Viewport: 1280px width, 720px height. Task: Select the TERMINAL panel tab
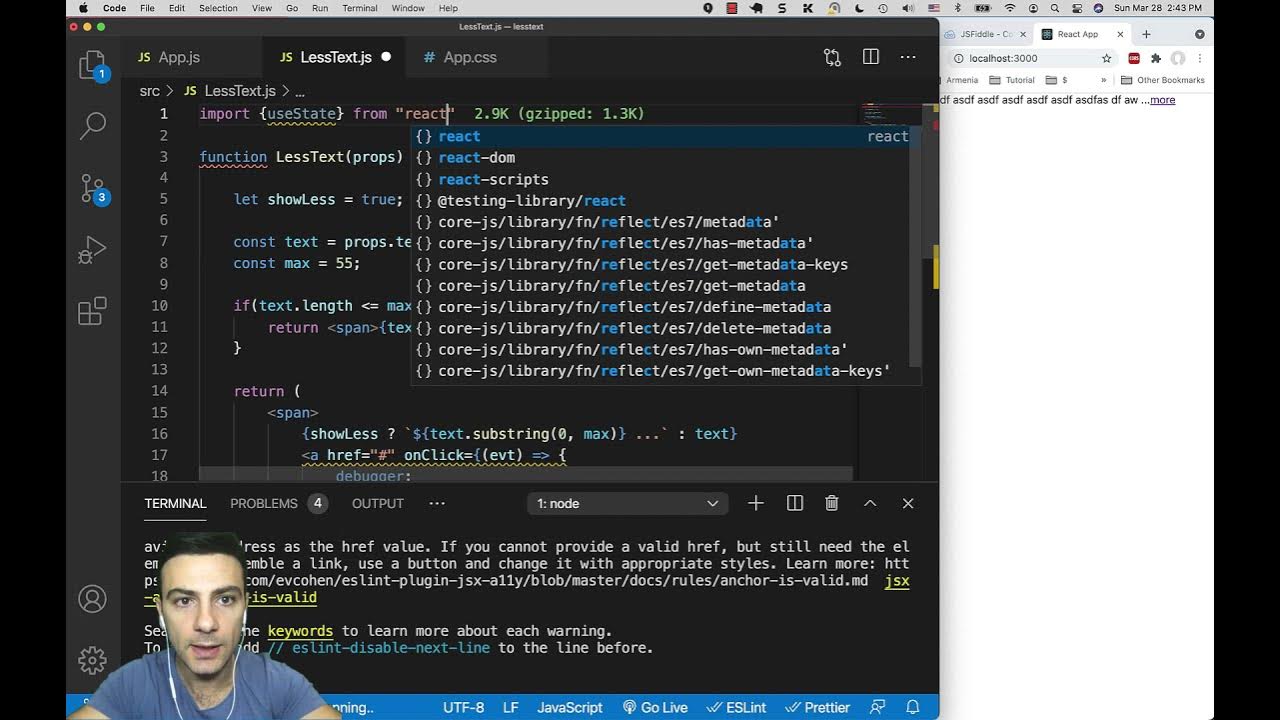175,503
